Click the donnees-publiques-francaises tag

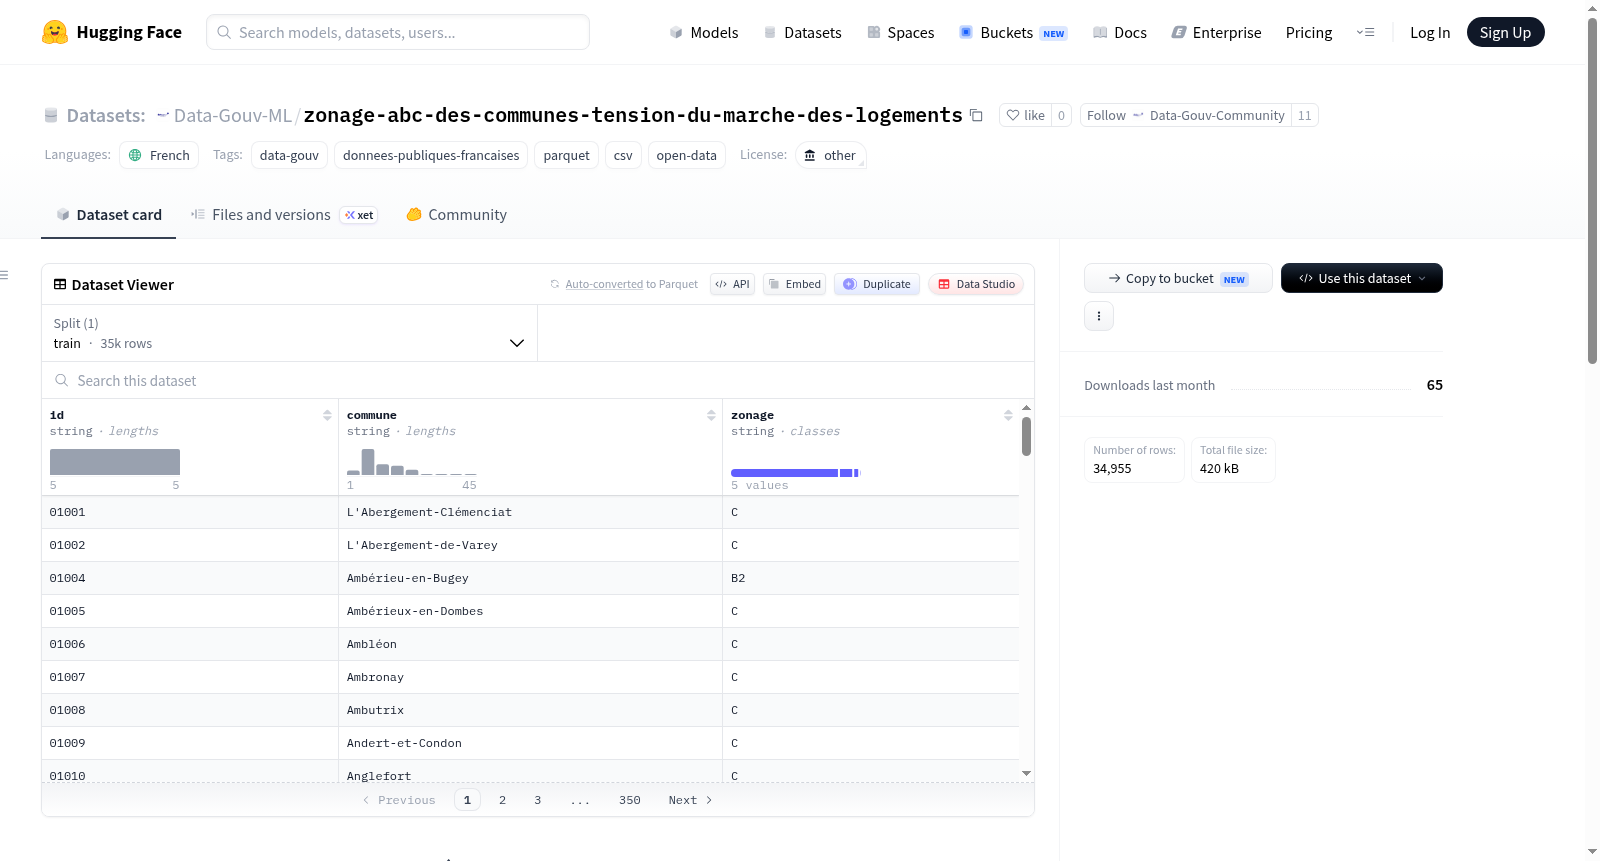[431, 155]
